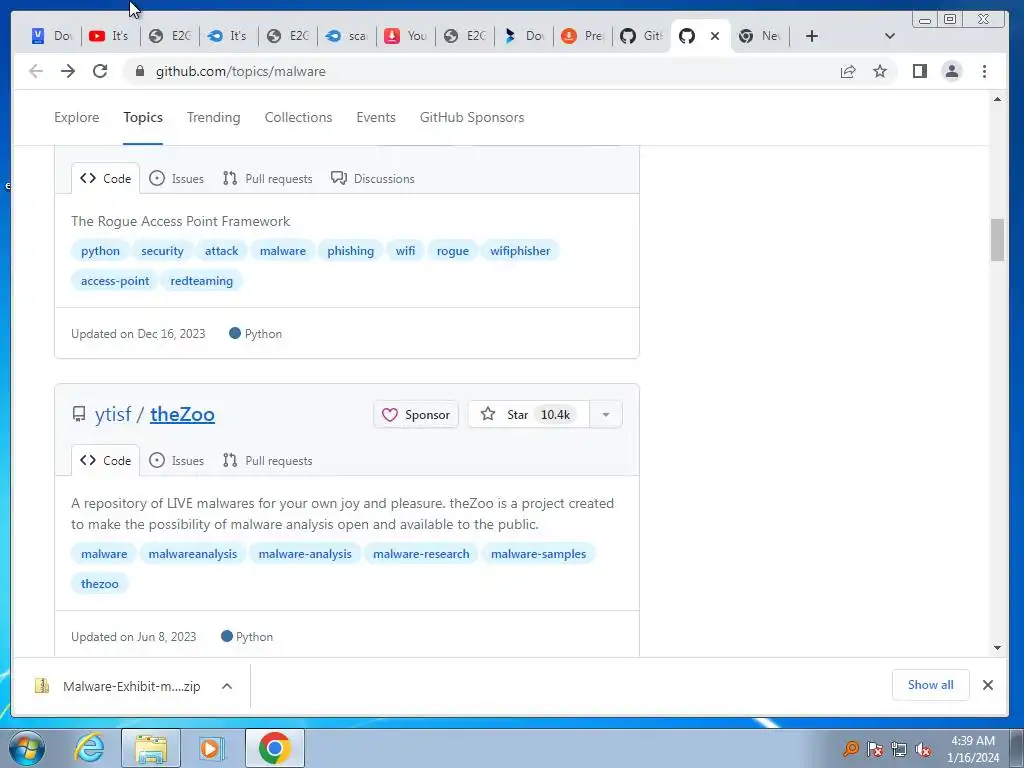Select the thezoo topic tag
Viewport: 1024px width, 768px height.
pos(100,584)
